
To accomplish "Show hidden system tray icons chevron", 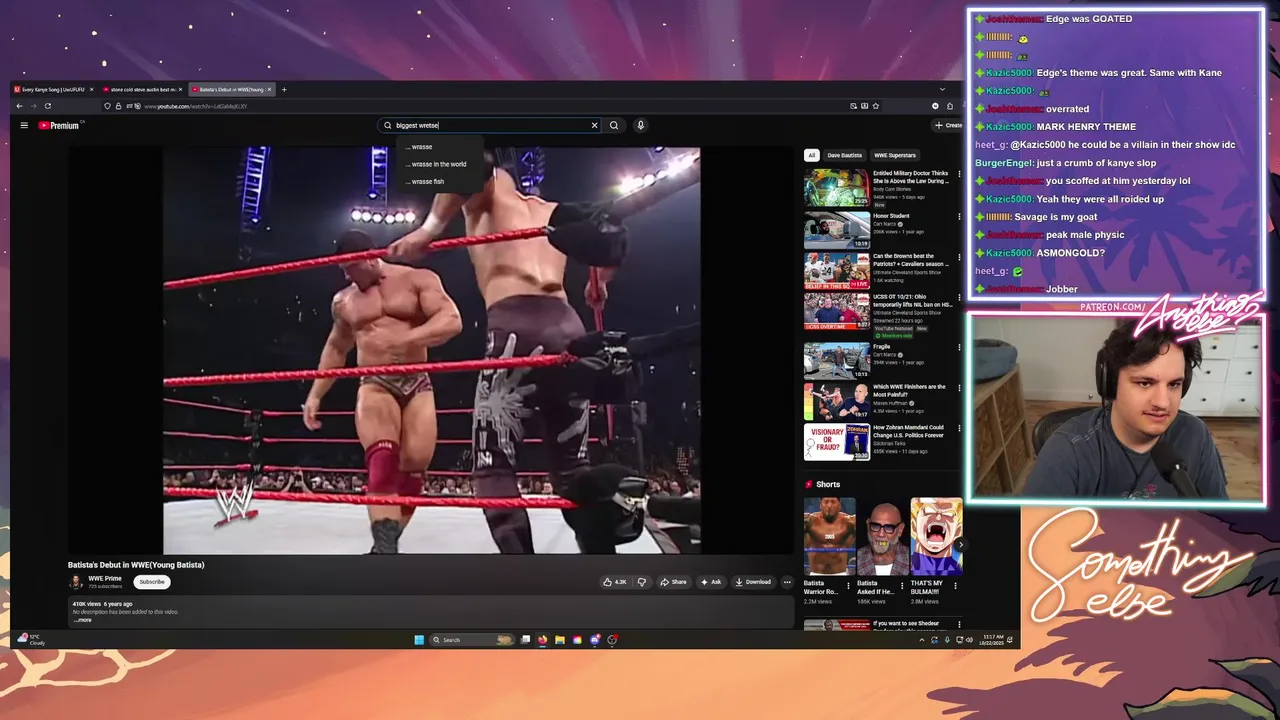I will 921,640.
